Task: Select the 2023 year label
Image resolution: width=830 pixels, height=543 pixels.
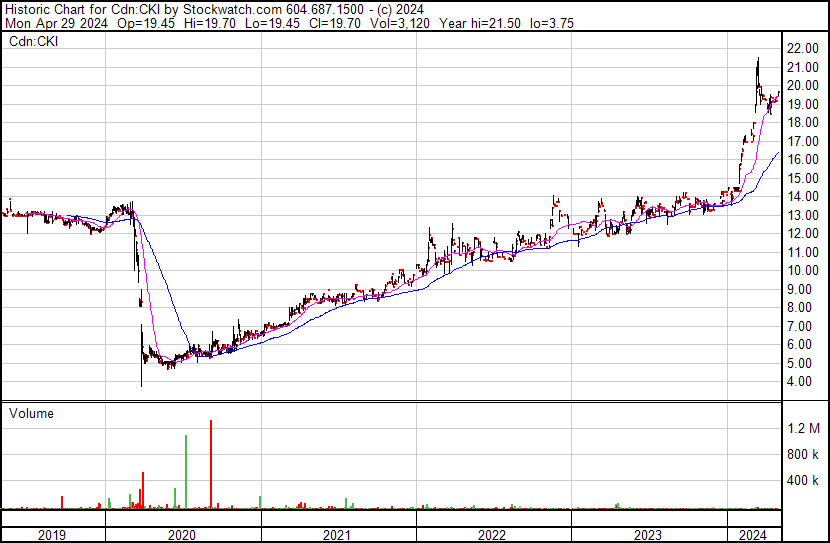Action: coord(648,535)
